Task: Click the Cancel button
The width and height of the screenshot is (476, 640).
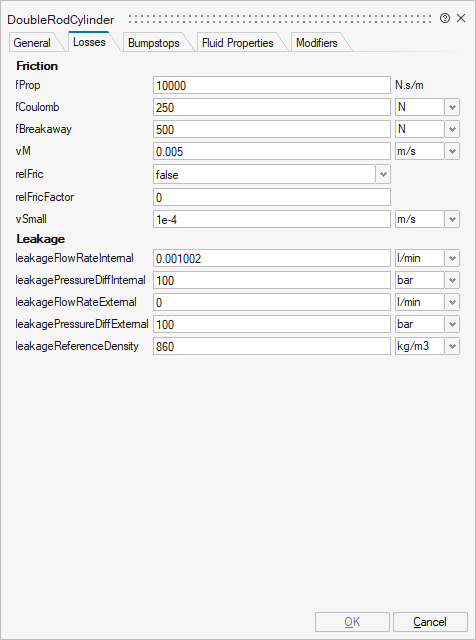Action: click(x=430, y=622)
